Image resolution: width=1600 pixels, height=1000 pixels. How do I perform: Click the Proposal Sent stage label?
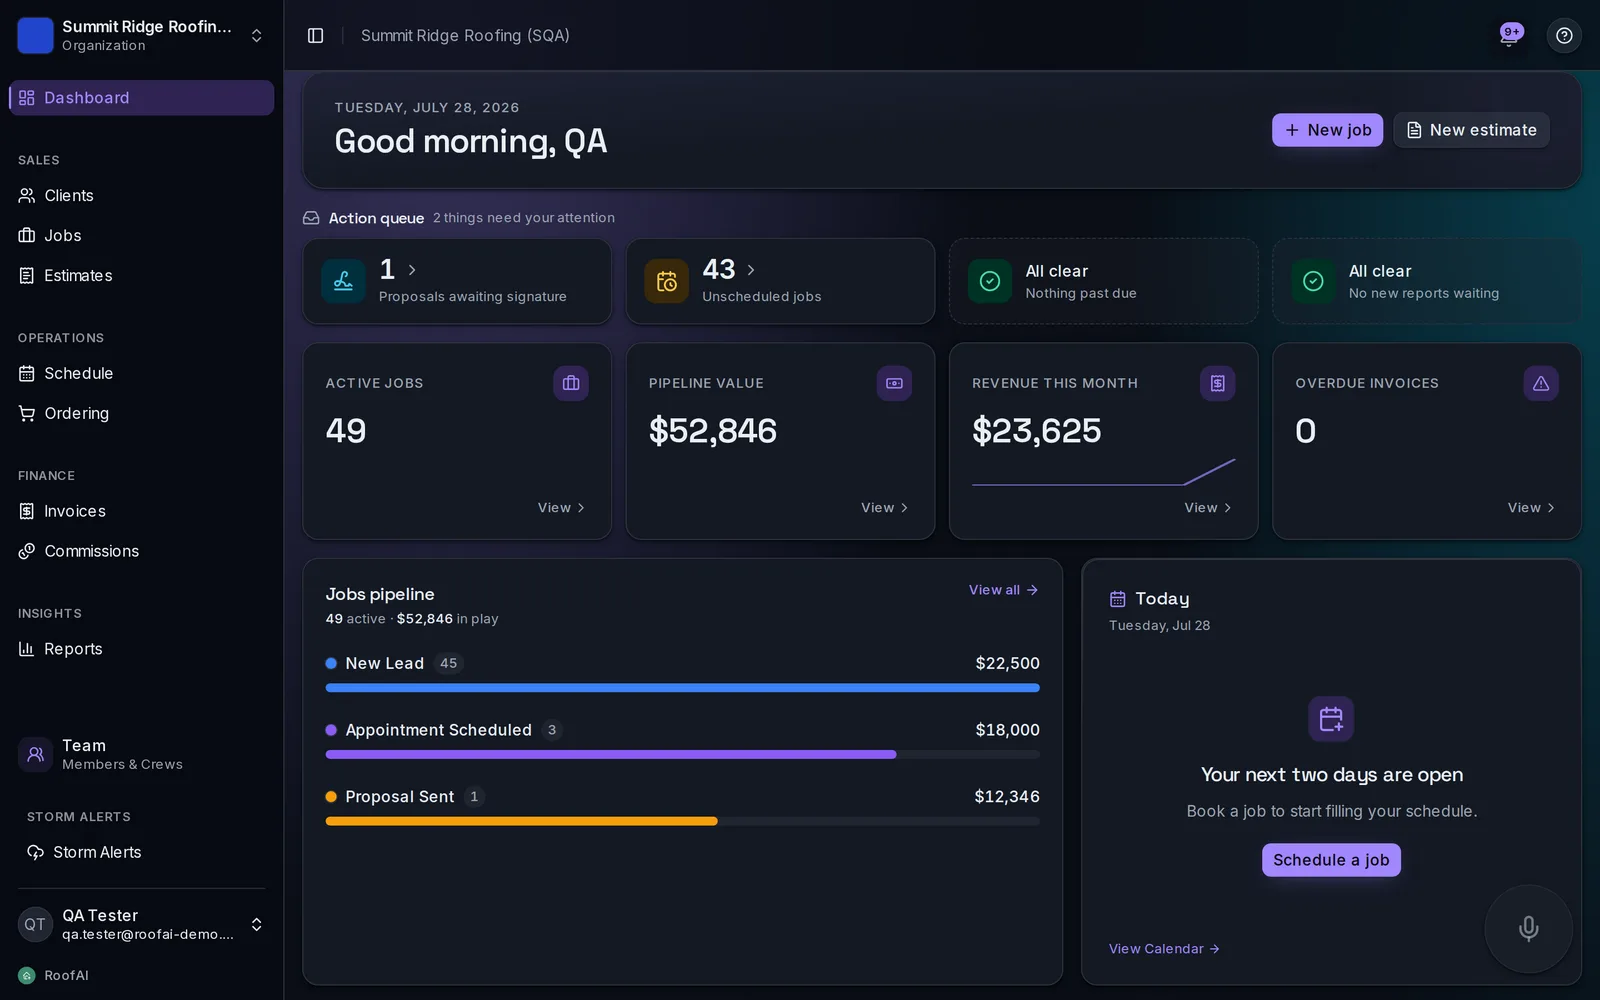(x=399, y=797)
